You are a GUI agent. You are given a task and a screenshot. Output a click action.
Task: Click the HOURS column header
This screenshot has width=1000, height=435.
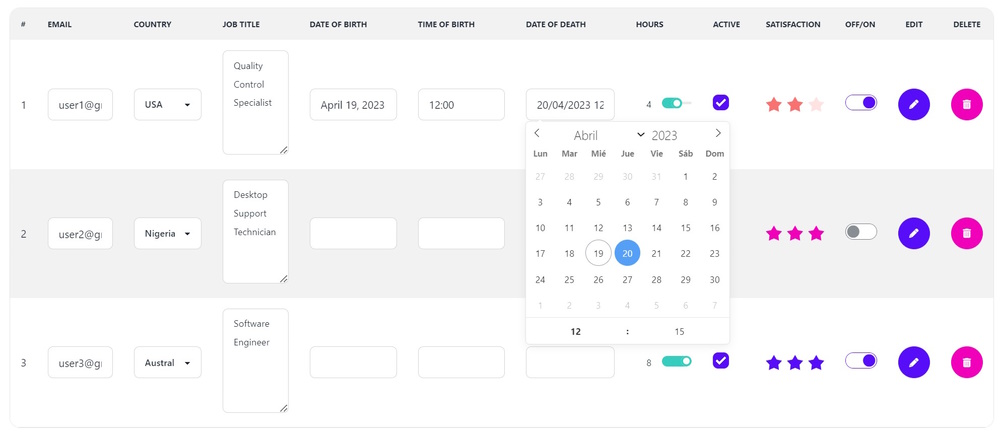click(x=649, y=25)
